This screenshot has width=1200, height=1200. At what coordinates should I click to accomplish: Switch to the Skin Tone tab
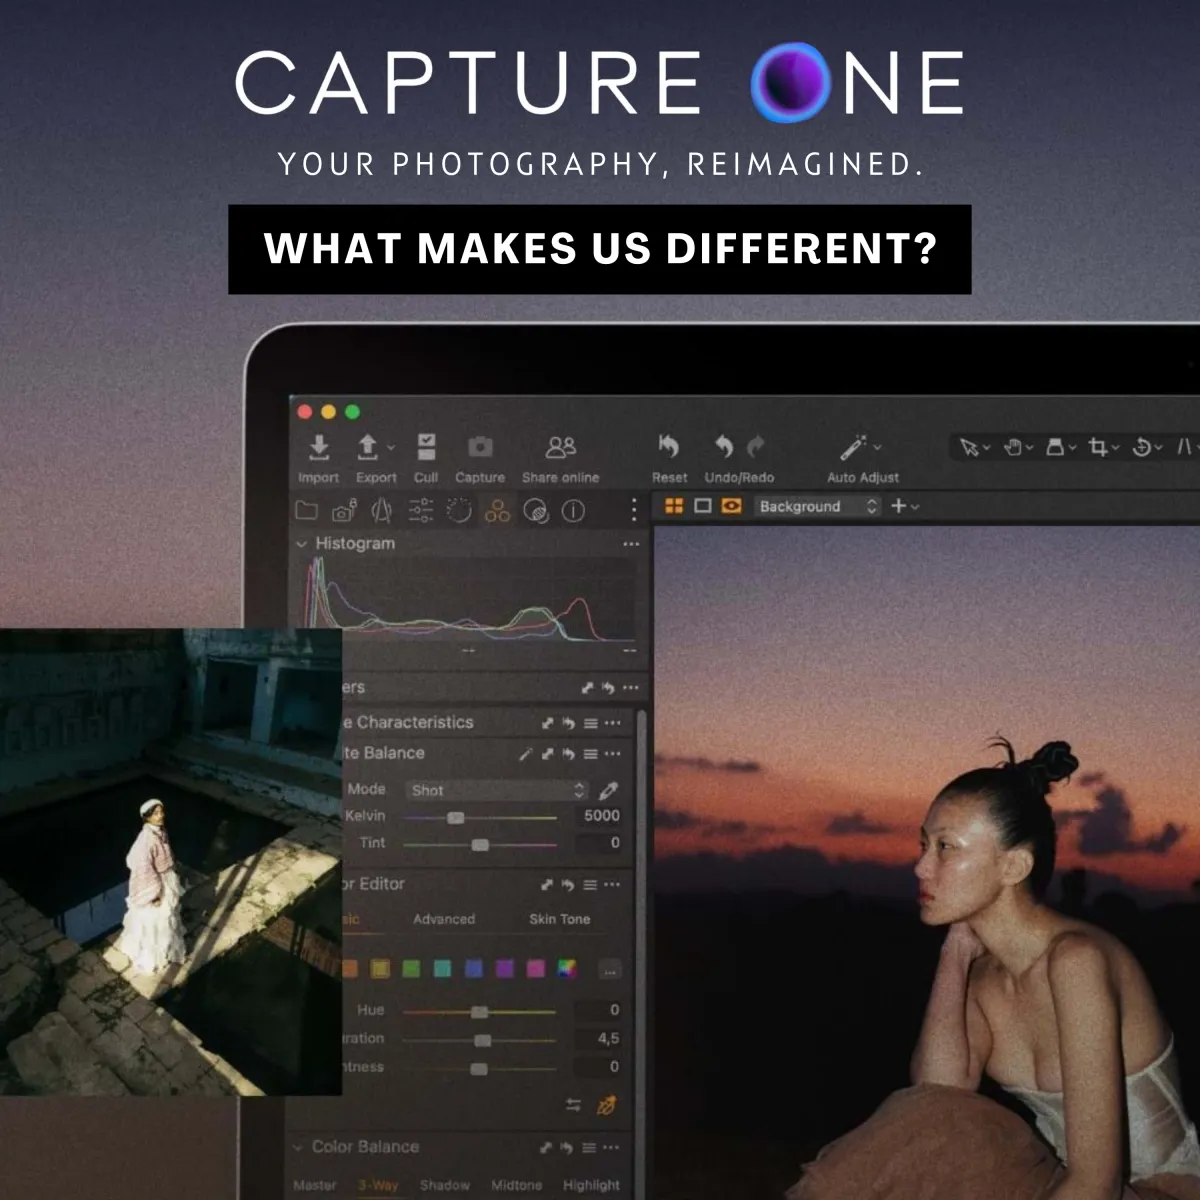(560, 919)
